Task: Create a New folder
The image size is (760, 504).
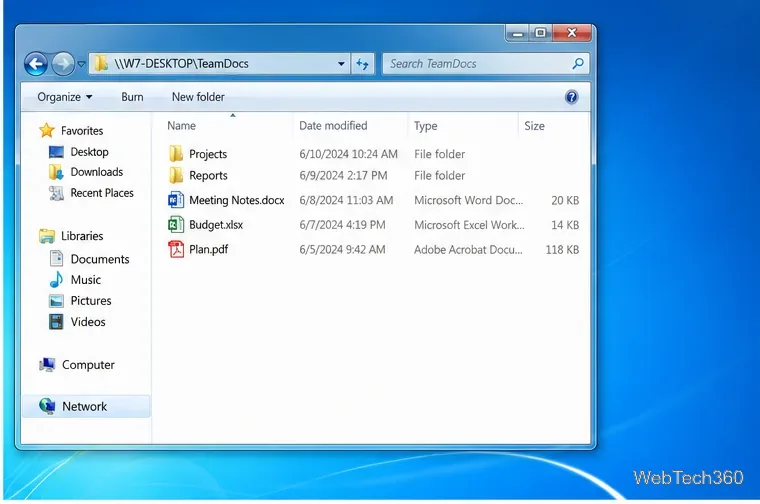Action: pos(198,97)
